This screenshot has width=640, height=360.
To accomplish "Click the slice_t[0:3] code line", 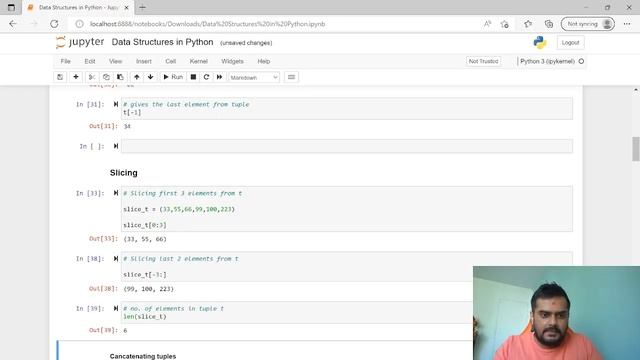I will pyautogui.click(x=145, y=225).
